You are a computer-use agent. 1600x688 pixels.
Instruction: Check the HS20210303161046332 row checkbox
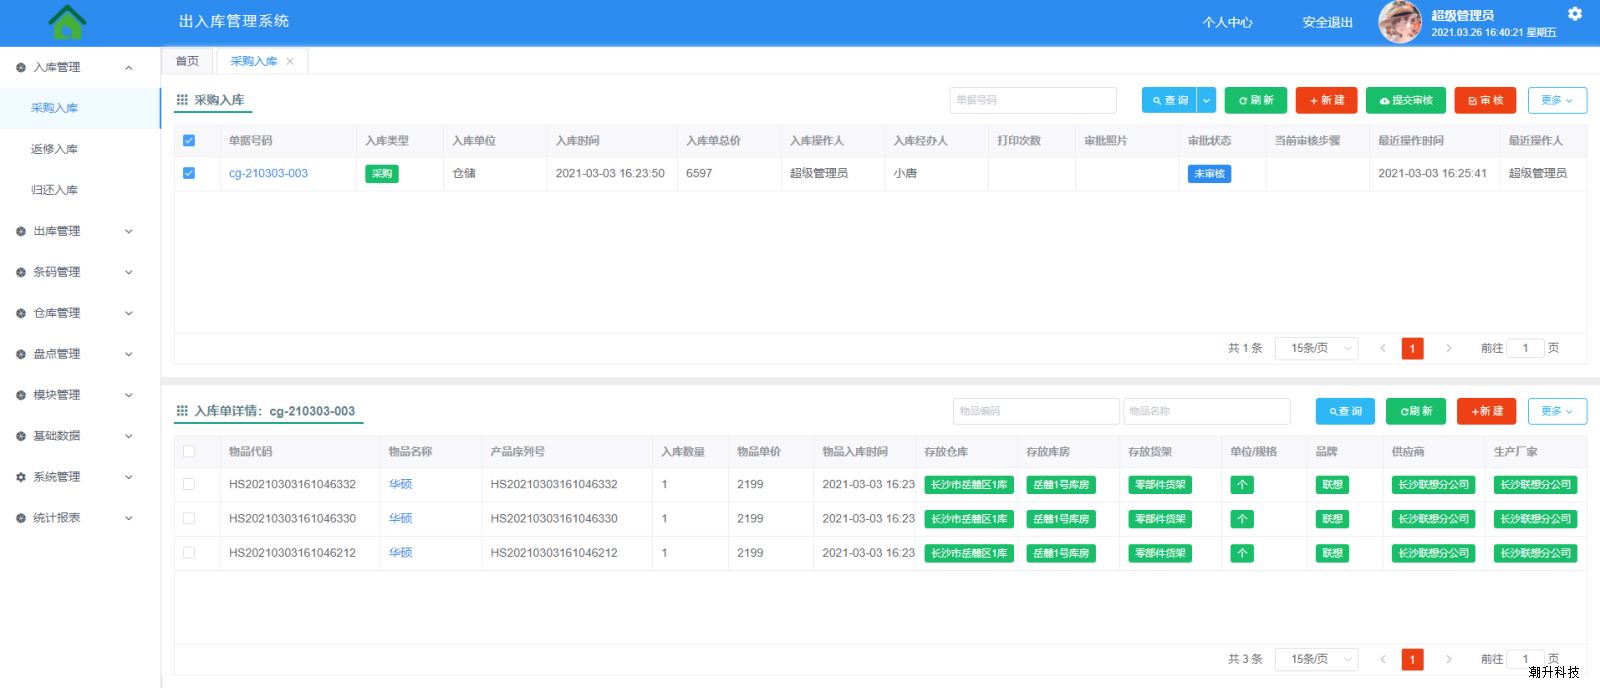point(189,484)
